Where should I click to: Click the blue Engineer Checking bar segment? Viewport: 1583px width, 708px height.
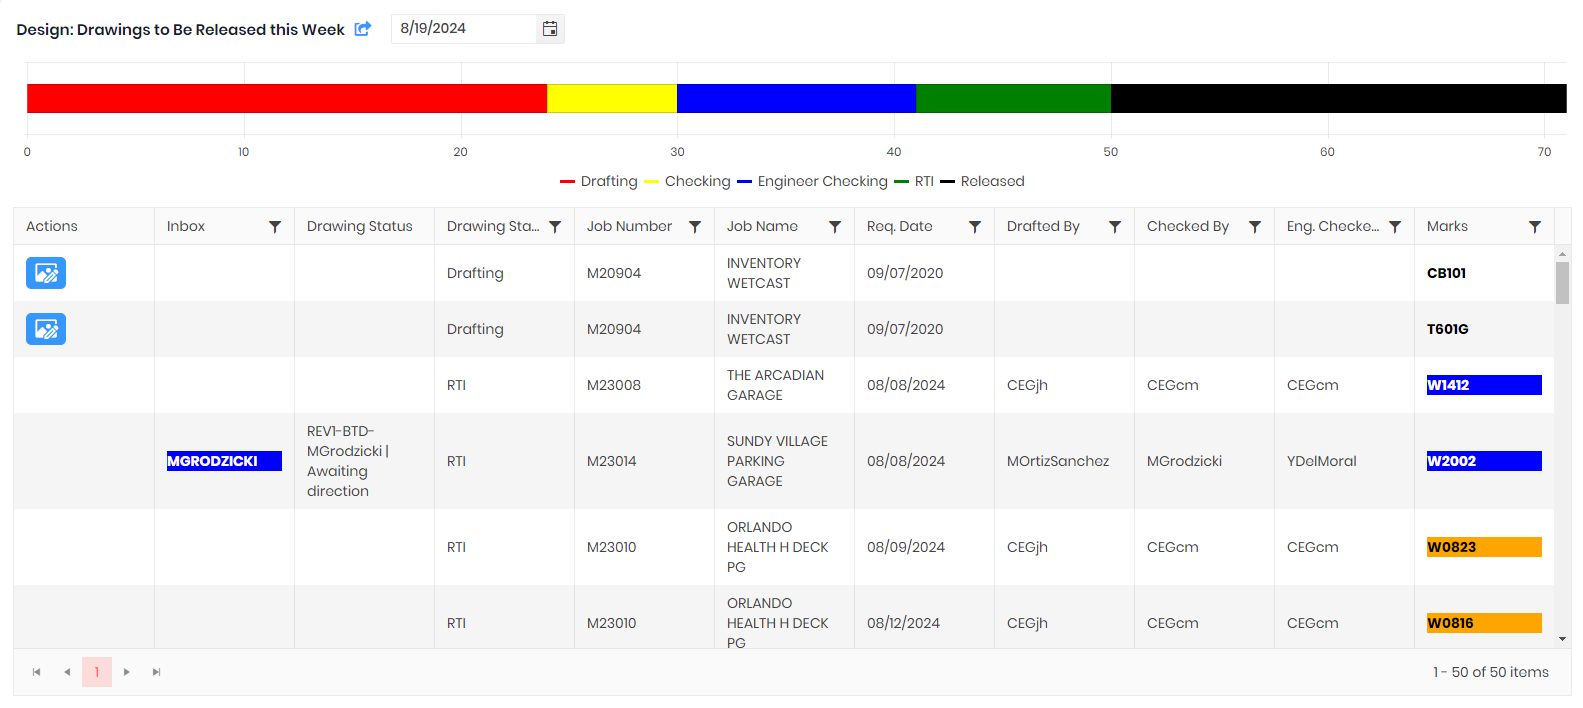pyautogui.click(x=796, y=98)
